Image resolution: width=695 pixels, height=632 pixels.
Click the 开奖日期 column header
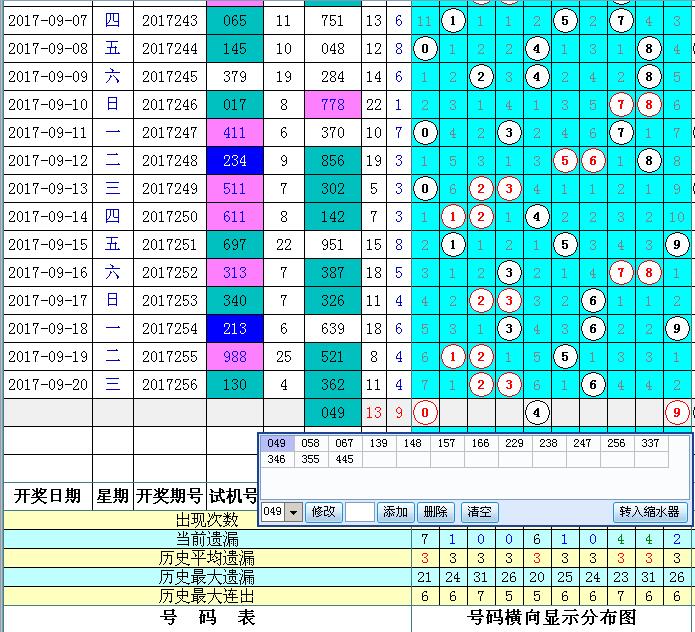pos(47,496)
